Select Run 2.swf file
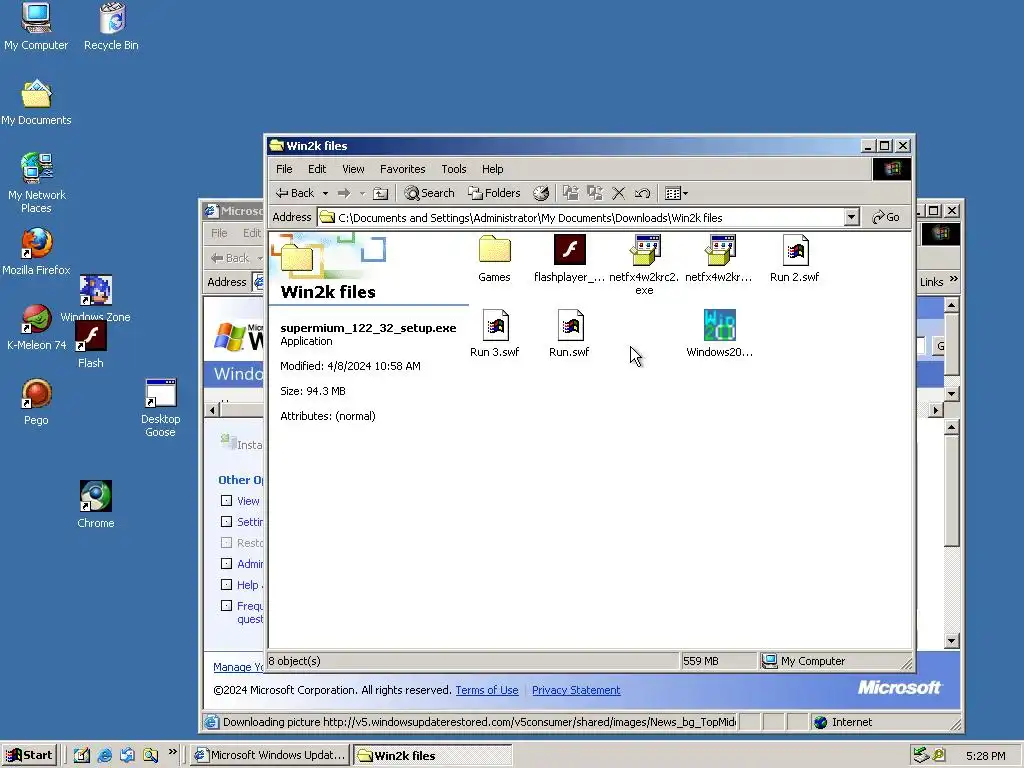 794,259
